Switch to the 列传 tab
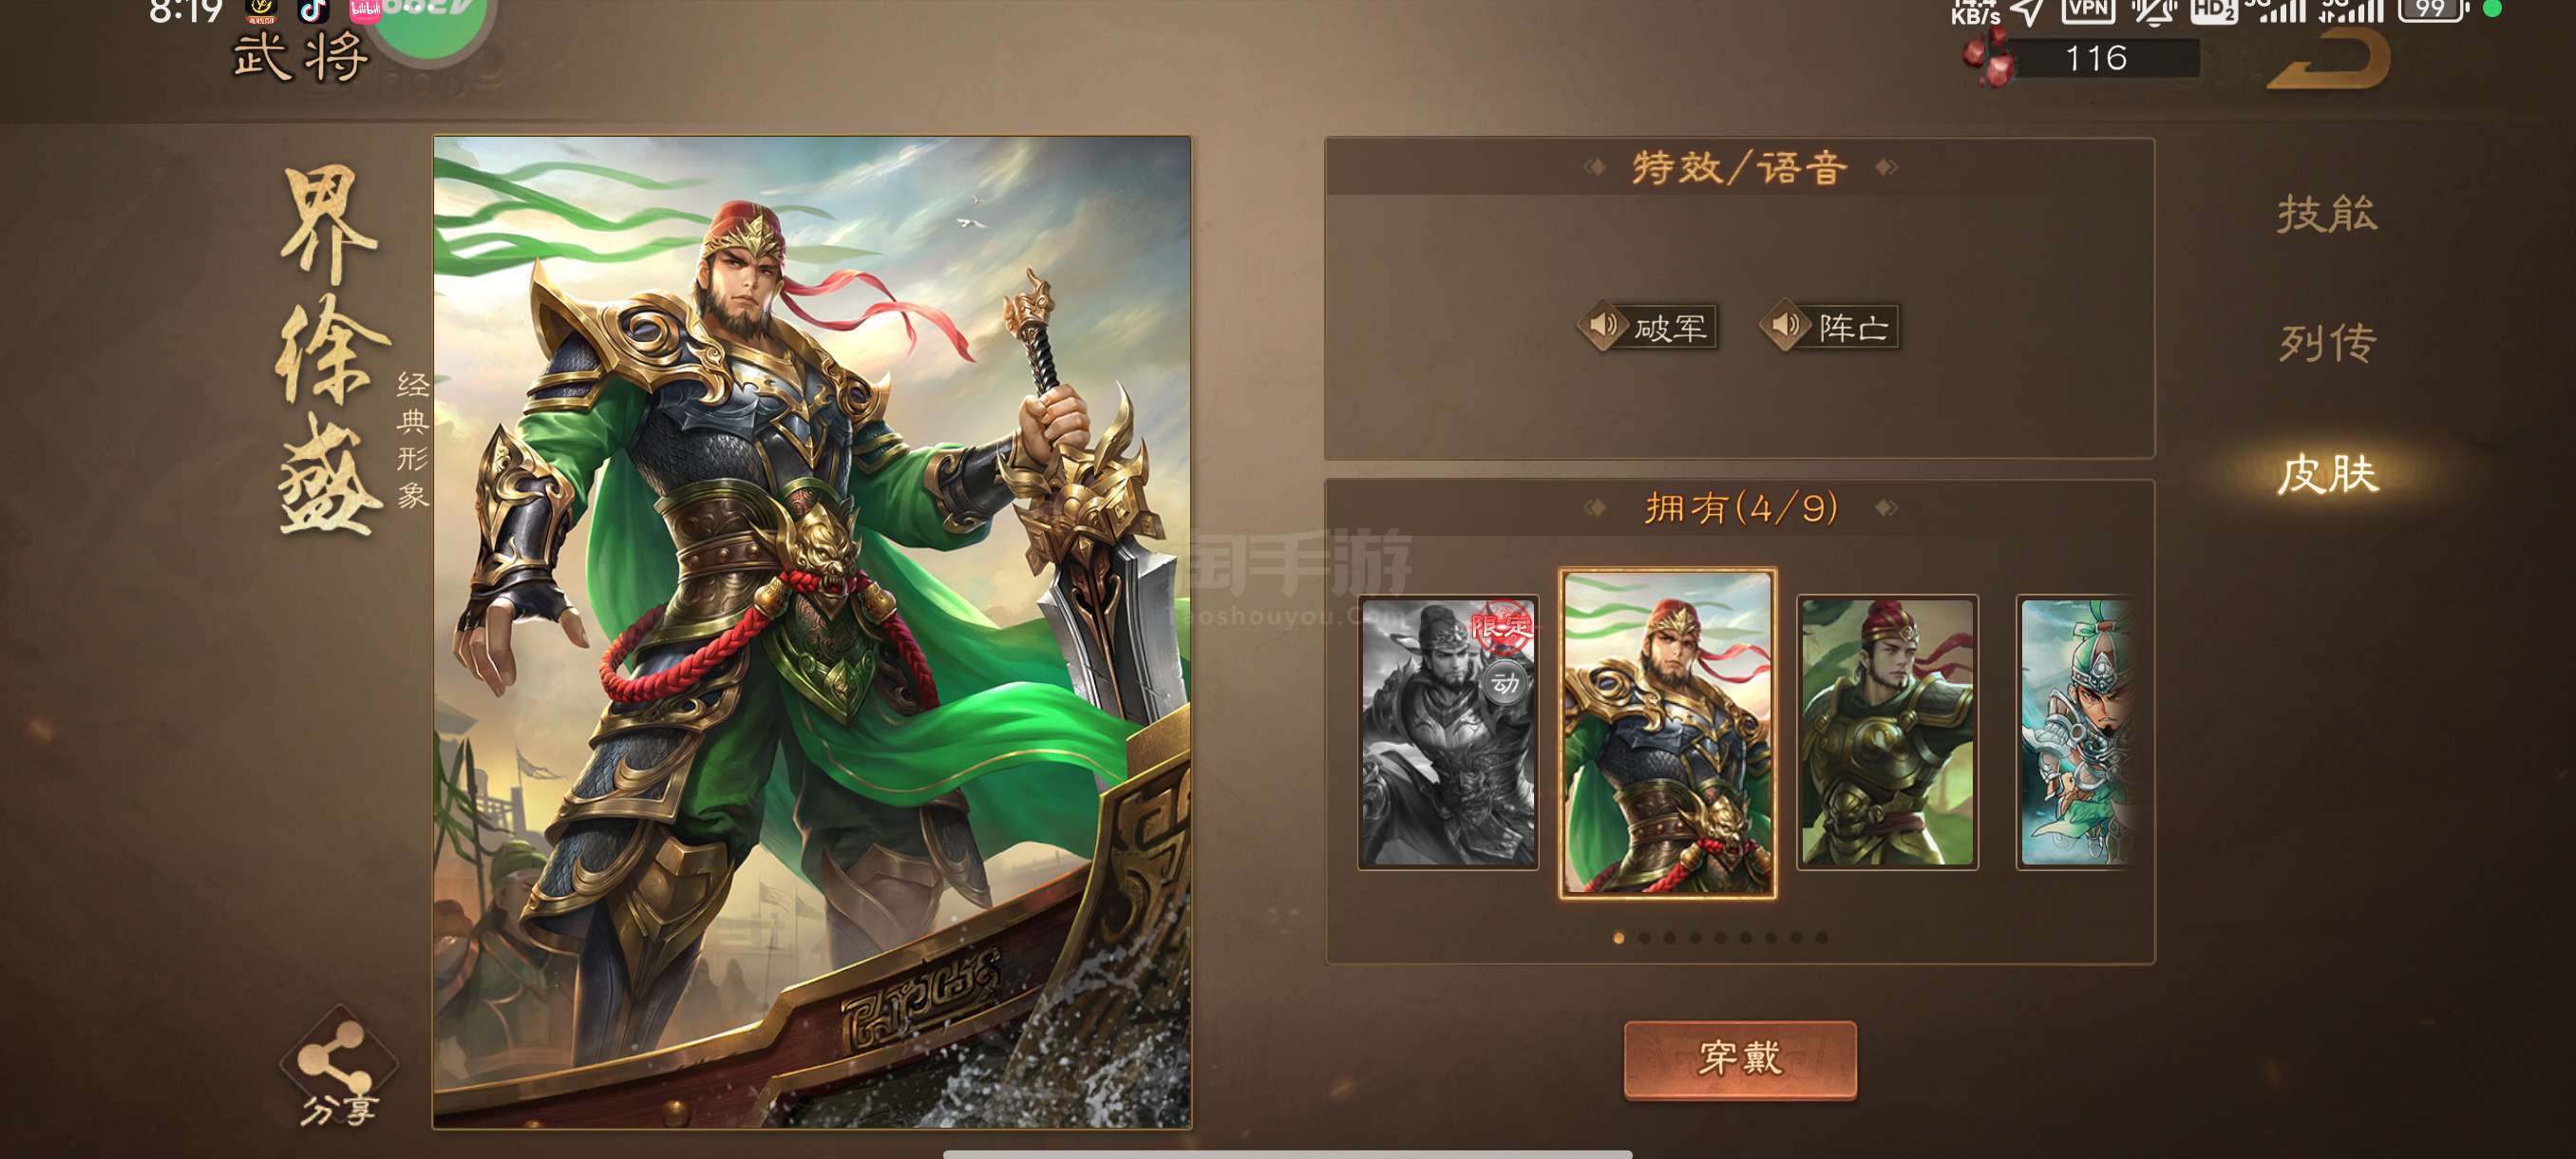2576x1159 pixels. pyautogui.click(x=2327, y=343)
